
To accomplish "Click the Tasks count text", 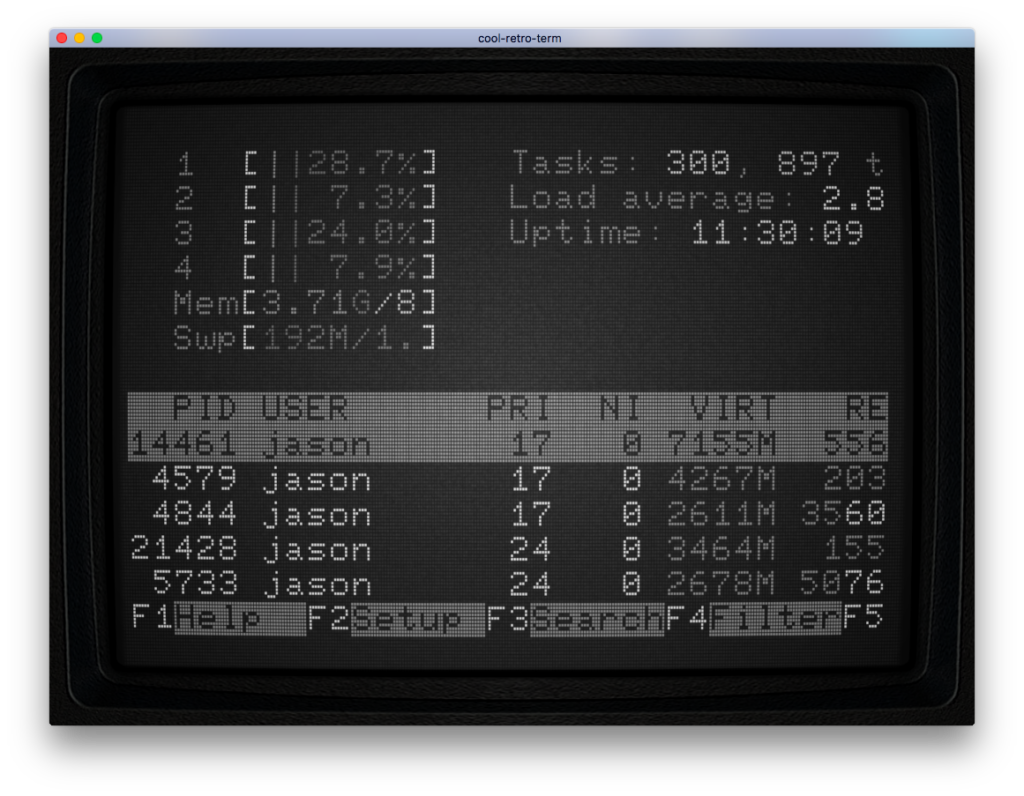I will [697, 163].
